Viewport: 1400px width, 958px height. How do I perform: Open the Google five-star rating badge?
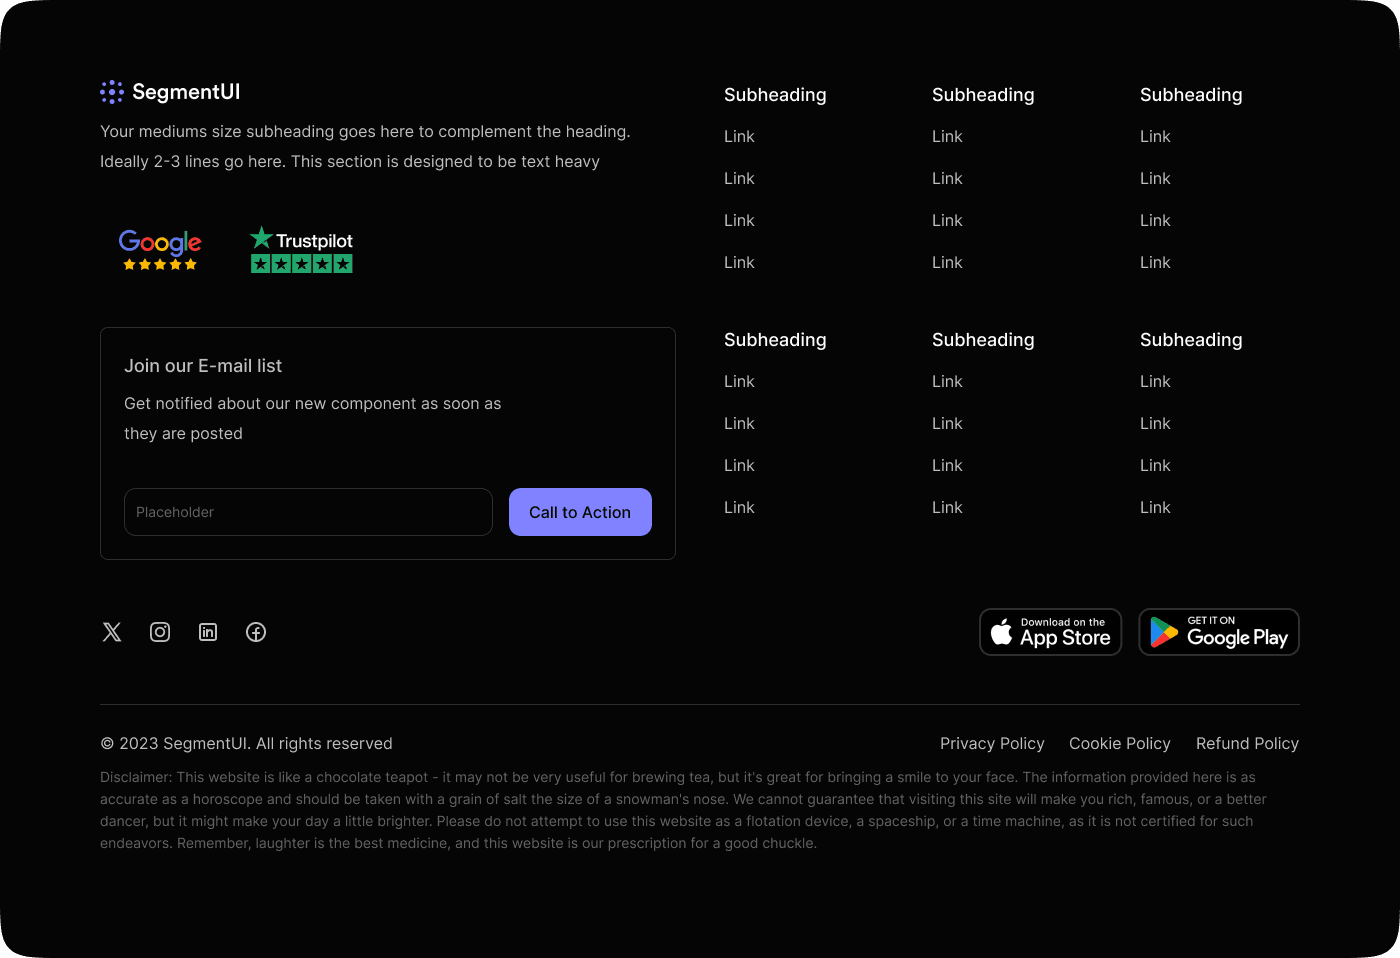tap(159, 250)
